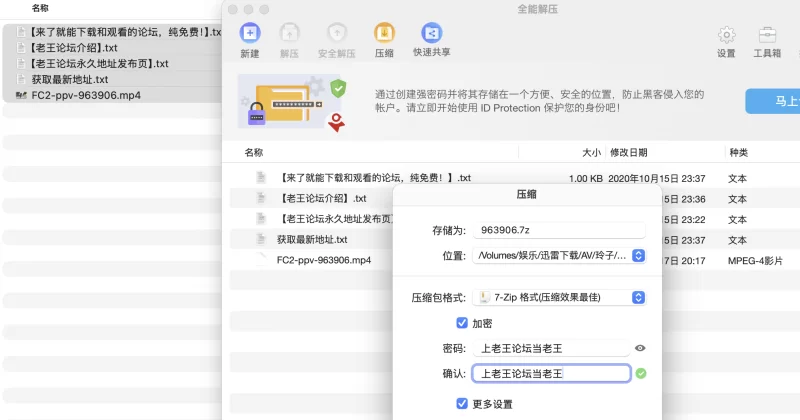Toggle the 更多设置 checkbox
This screenshot has width=800, height=420.
pos(462,404)
